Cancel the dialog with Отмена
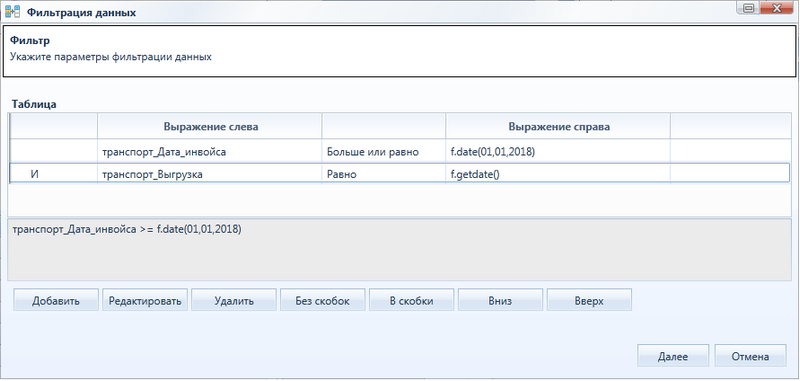The height and width of the screenshot is (381, 800). (x=750, y=356)
